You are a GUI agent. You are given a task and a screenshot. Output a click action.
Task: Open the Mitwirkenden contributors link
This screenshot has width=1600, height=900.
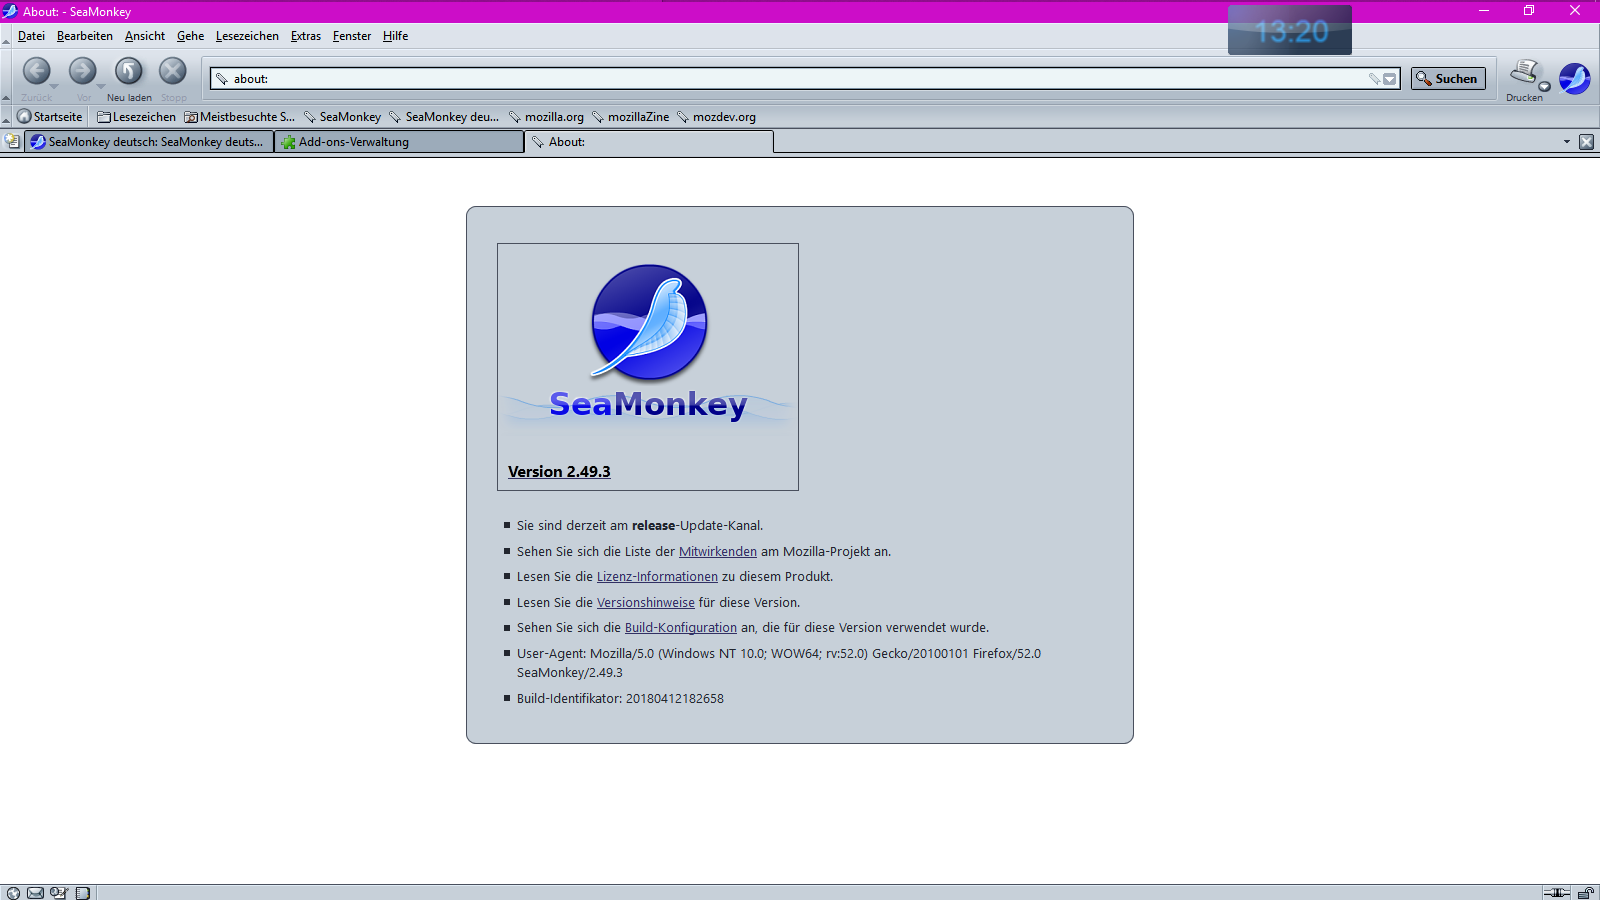718,552
